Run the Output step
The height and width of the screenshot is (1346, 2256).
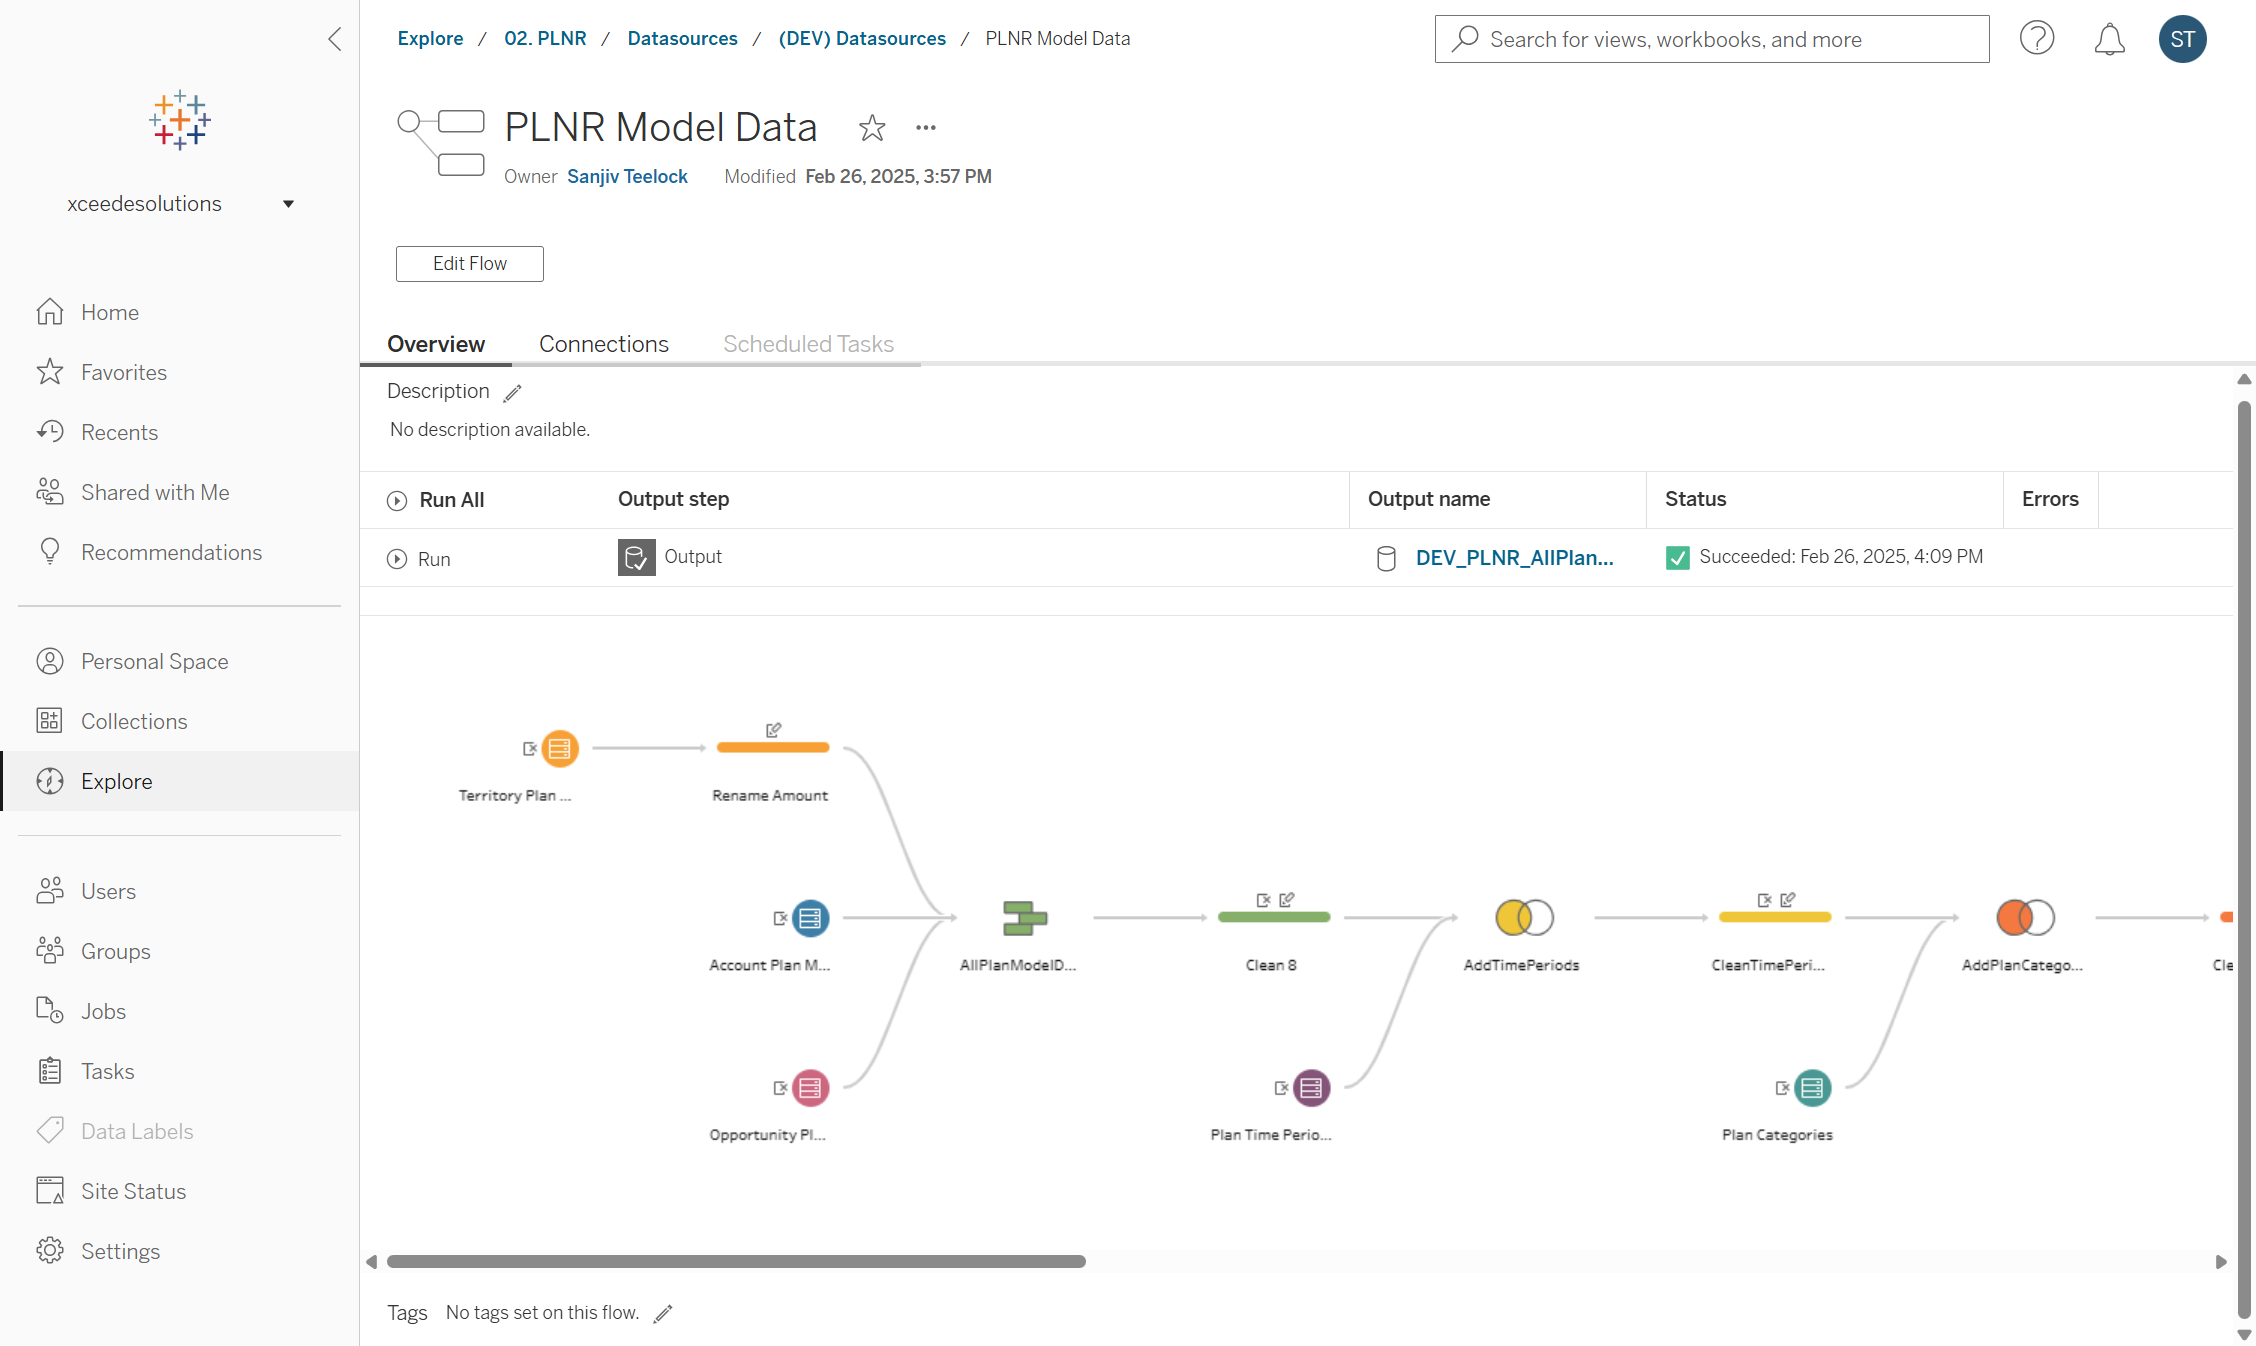(418, 559)
